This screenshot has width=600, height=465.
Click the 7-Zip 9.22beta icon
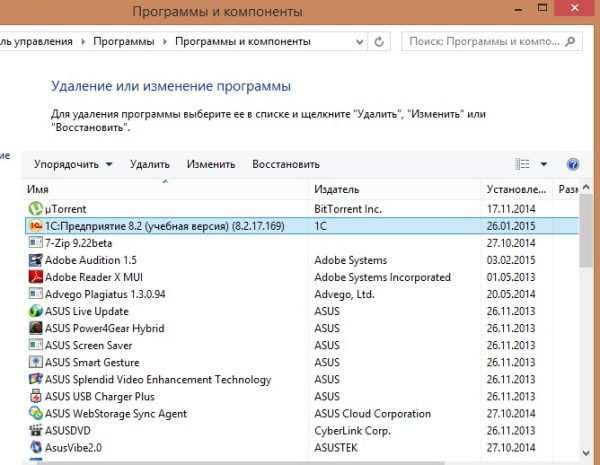pos(36,243)
